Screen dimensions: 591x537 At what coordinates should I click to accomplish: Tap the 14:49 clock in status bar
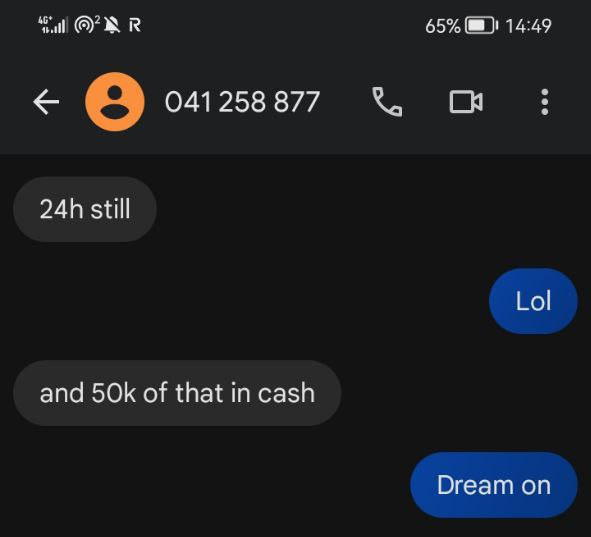coord(528,26)
